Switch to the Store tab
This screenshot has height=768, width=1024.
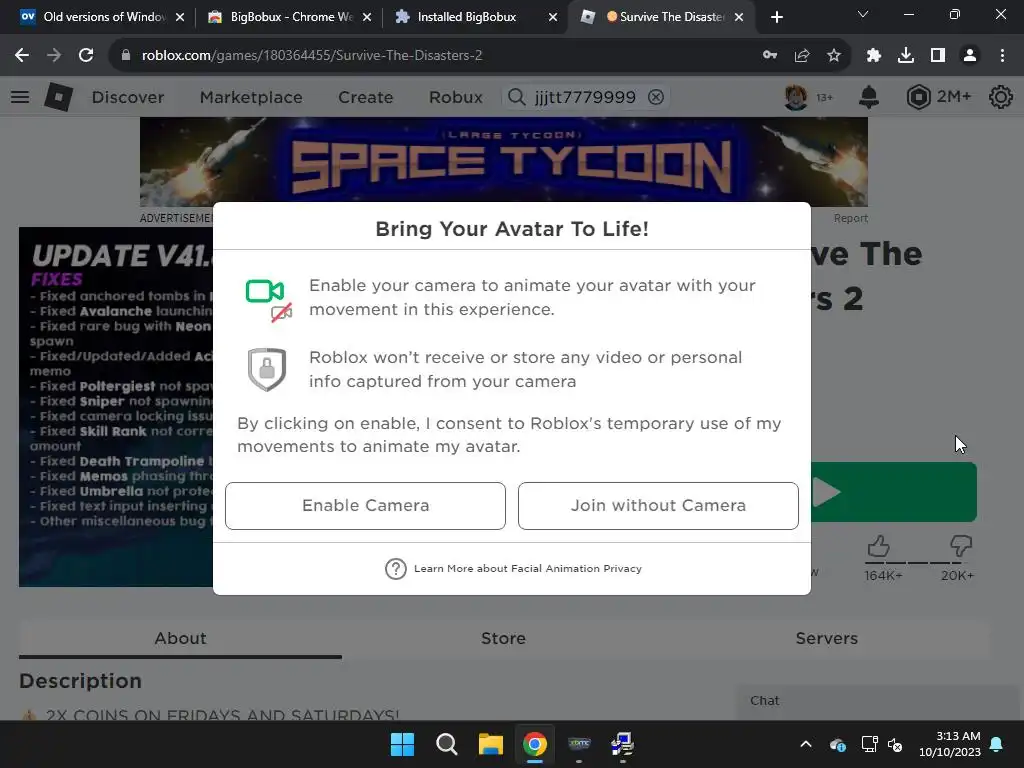[503, 638]
